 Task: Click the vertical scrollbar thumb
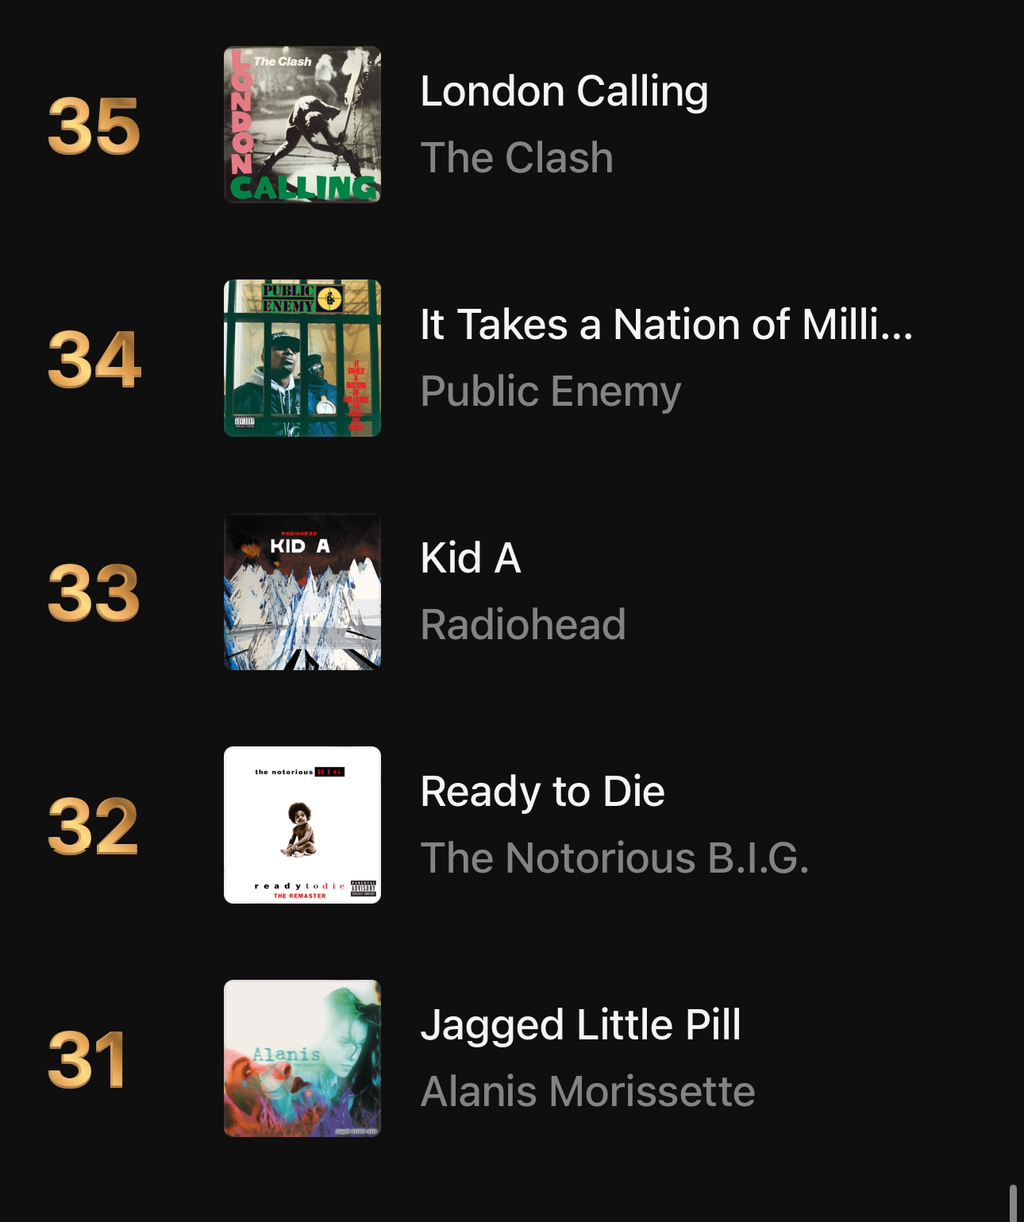click(x=1013, y=1202)
